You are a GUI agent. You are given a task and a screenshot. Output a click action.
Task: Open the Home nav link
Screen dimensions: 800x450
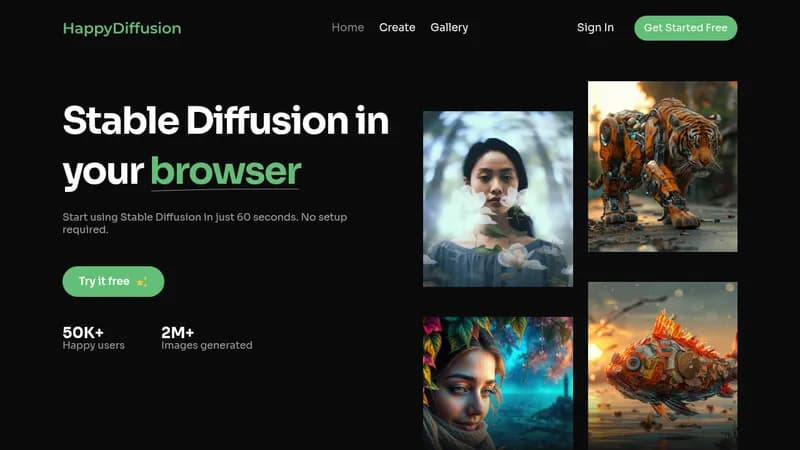pos(348,28)
